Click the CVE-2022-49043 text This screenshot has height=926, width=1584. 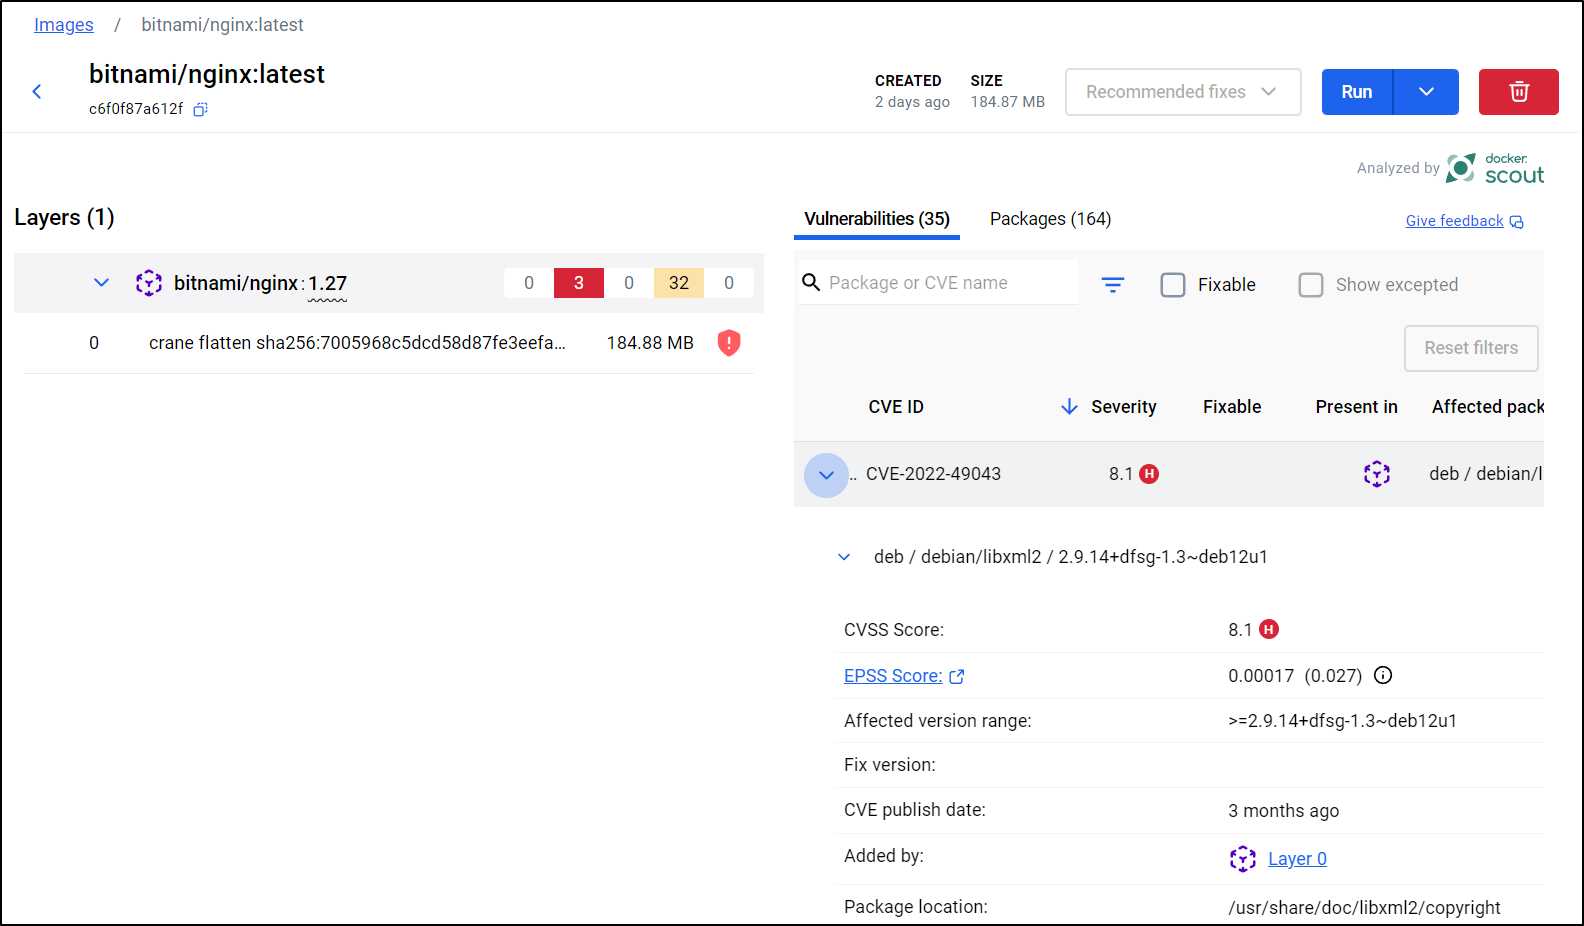933,474
